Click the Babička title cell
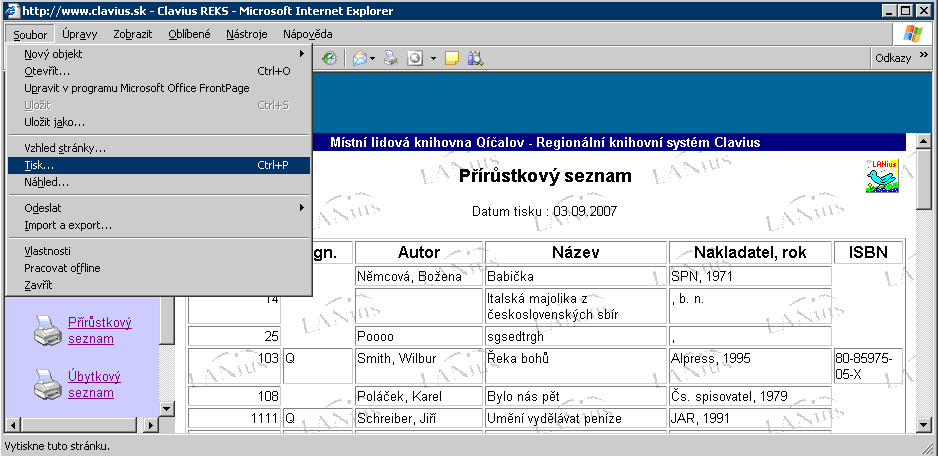 coord(575,276)
